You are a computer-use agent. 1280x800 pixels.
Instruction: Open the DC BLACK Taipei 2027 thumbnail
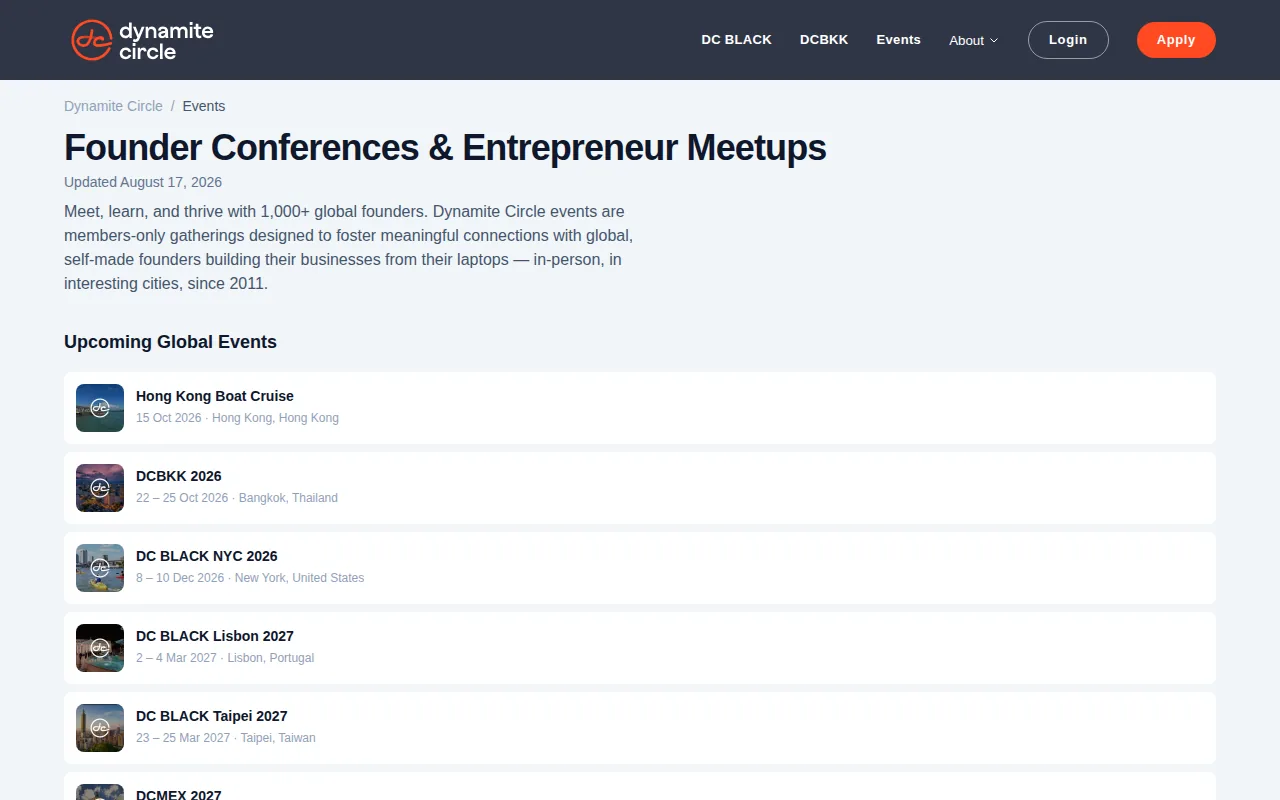[100, 728]
